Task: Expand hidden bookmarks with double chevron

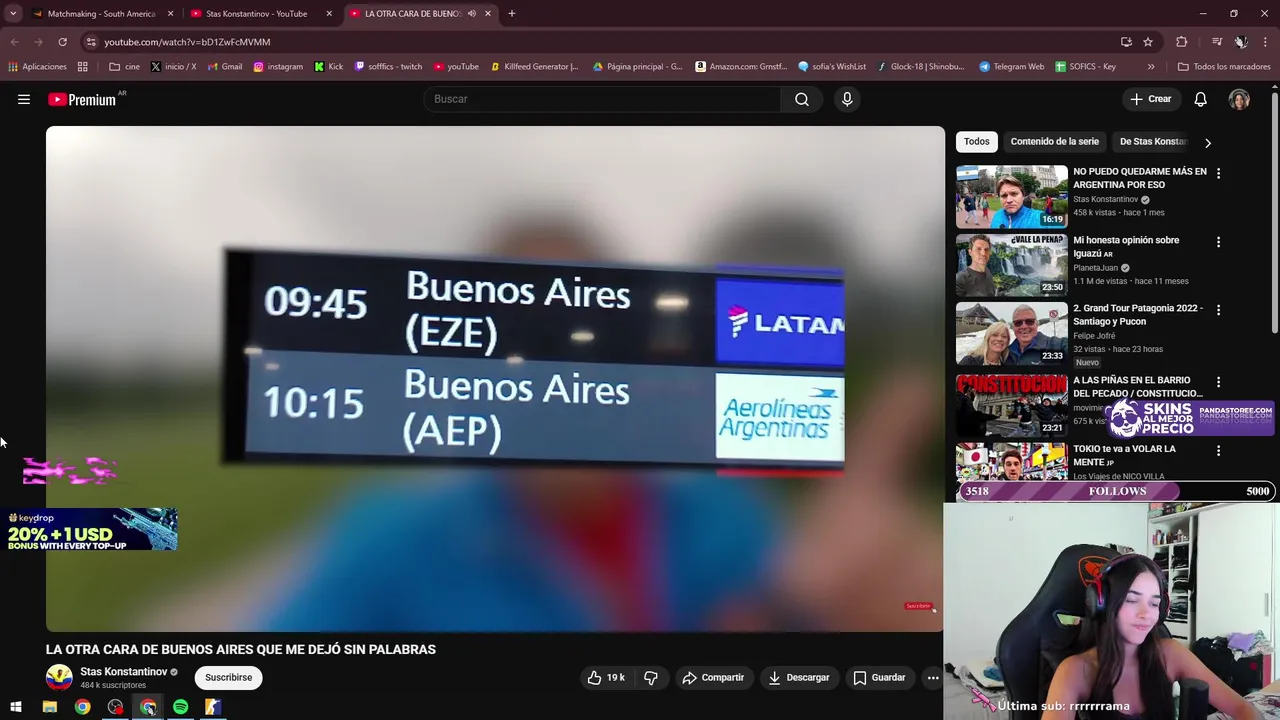Action: click(1151, 67)
